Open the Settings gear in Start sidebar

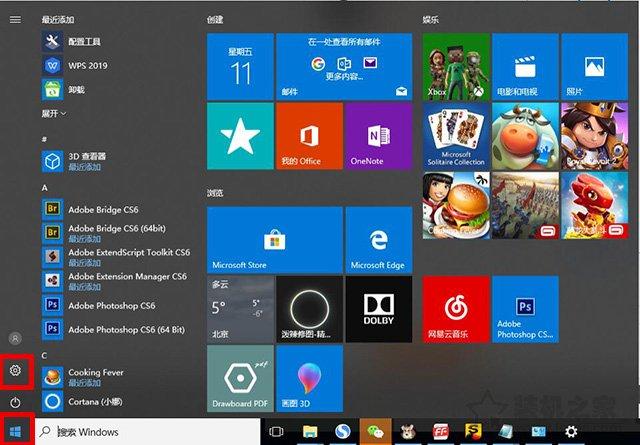click(15, 370)
